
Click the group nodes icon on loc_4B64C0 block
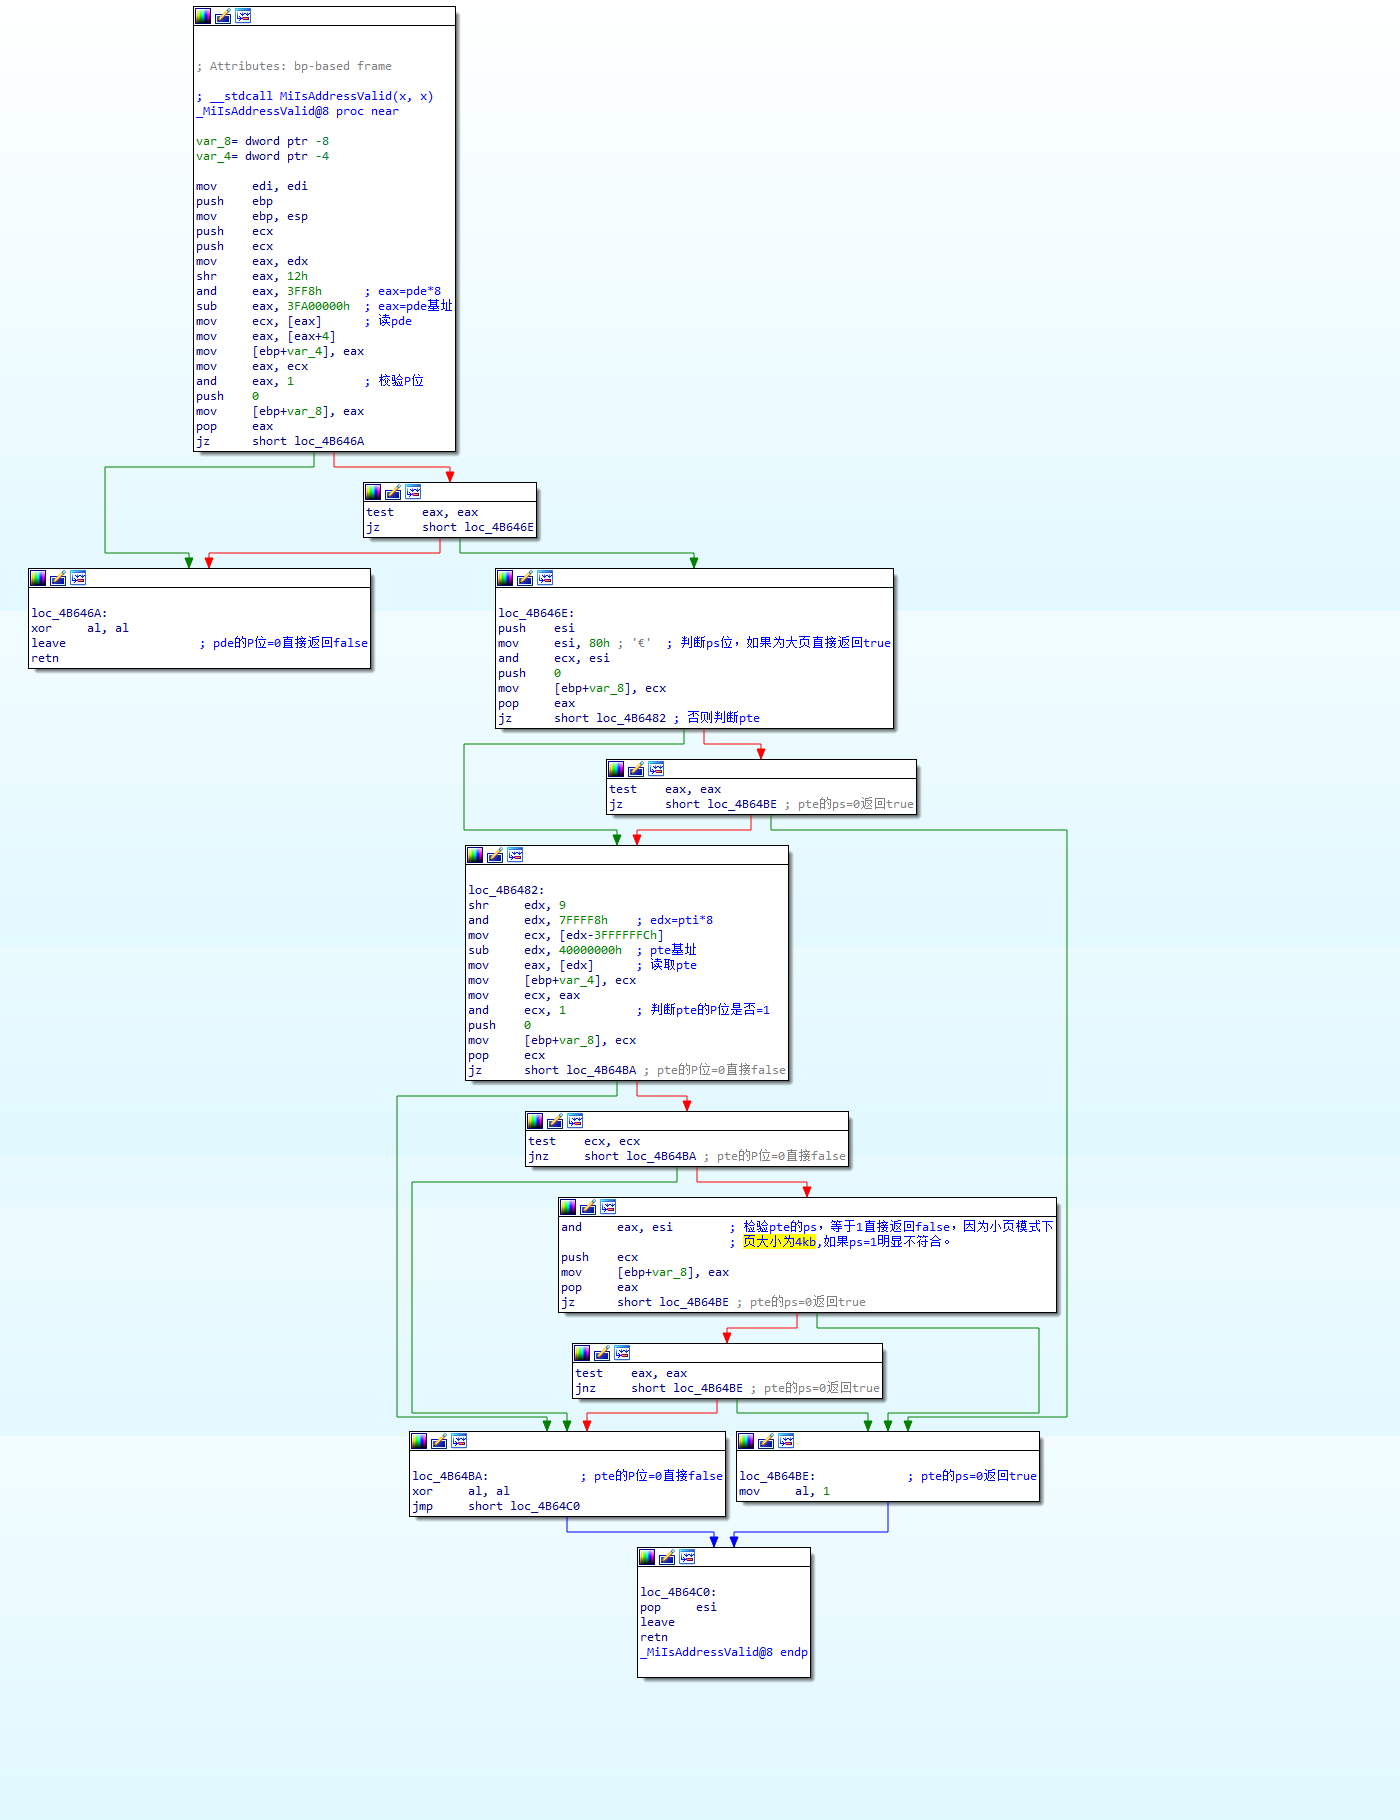(687, 1557)
